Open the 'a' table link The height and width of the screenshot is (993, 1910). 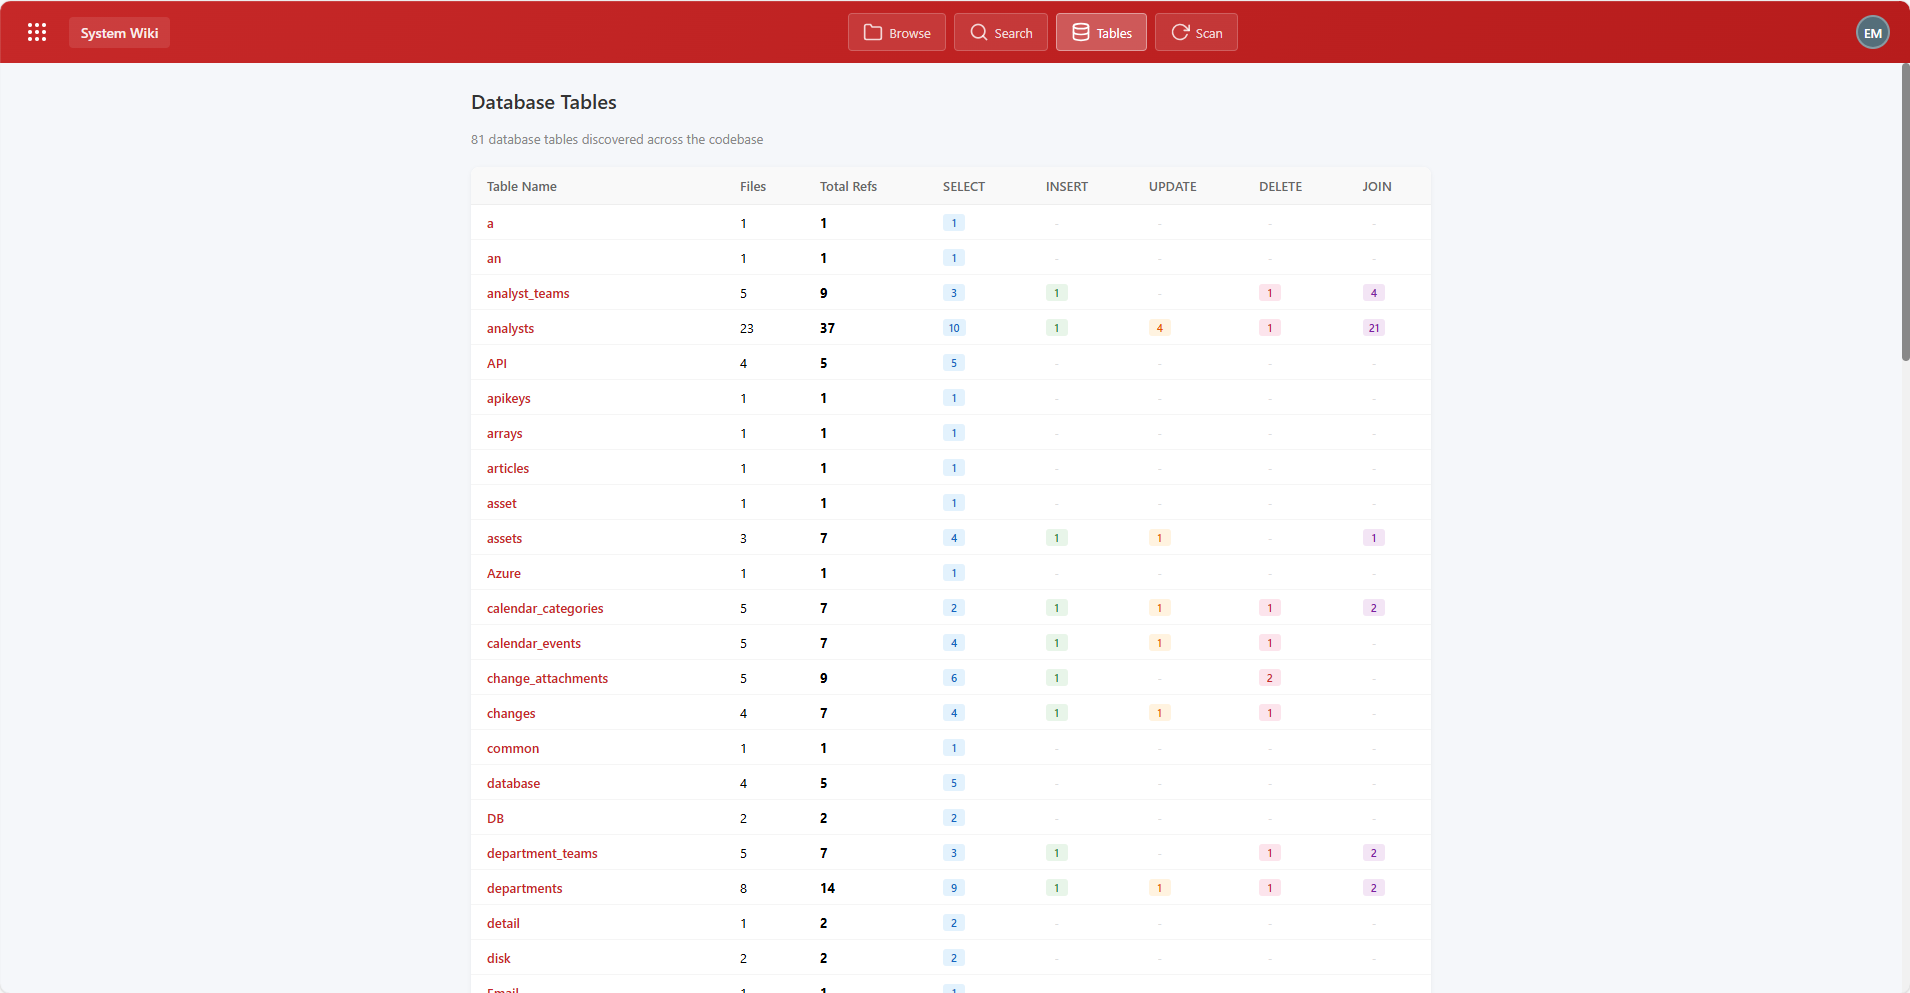pyautogui.click(x=490, y=223)
